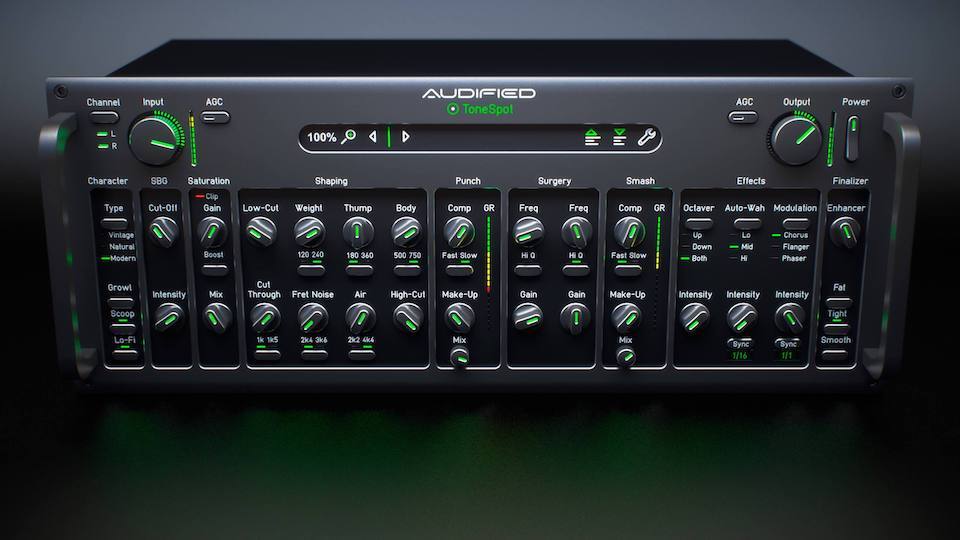Click the small Punch Mix knob
960x540 pixels.
pos(459,357)
